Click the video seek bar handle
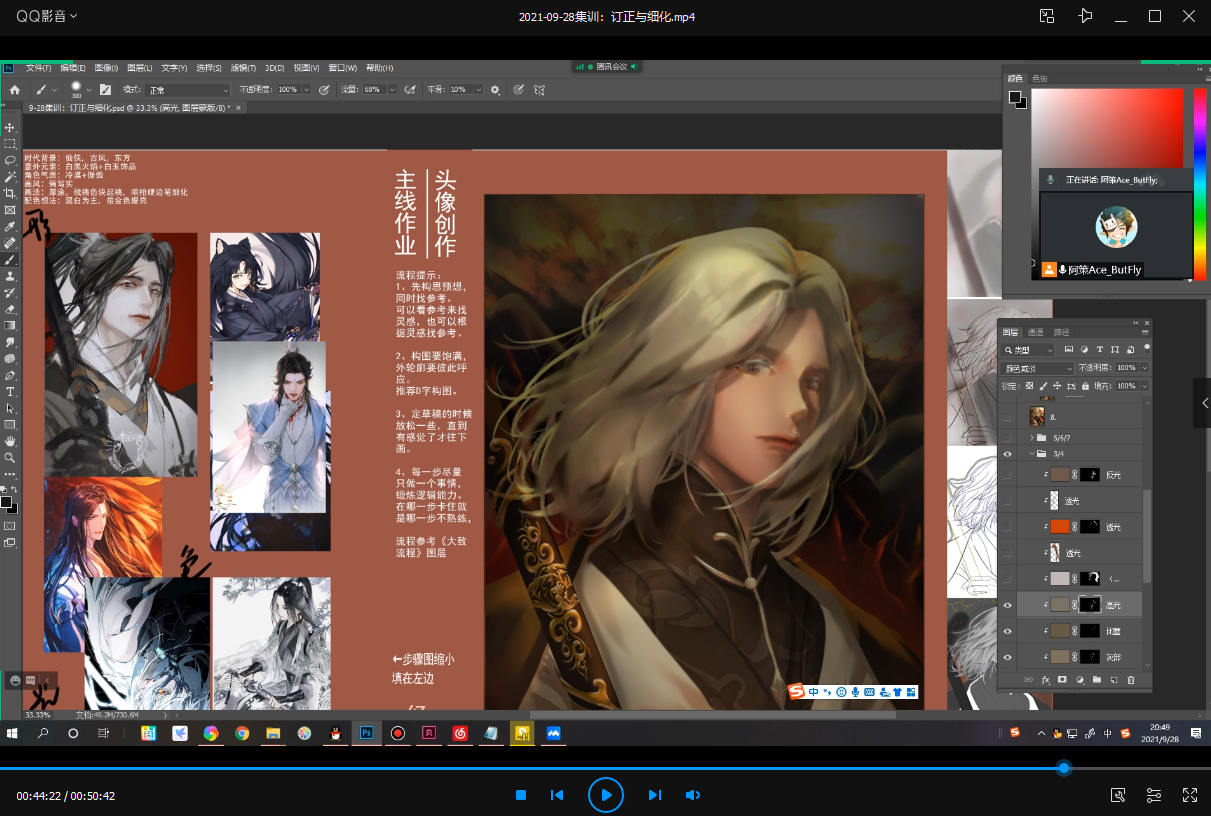 [x=1064, y=768]
